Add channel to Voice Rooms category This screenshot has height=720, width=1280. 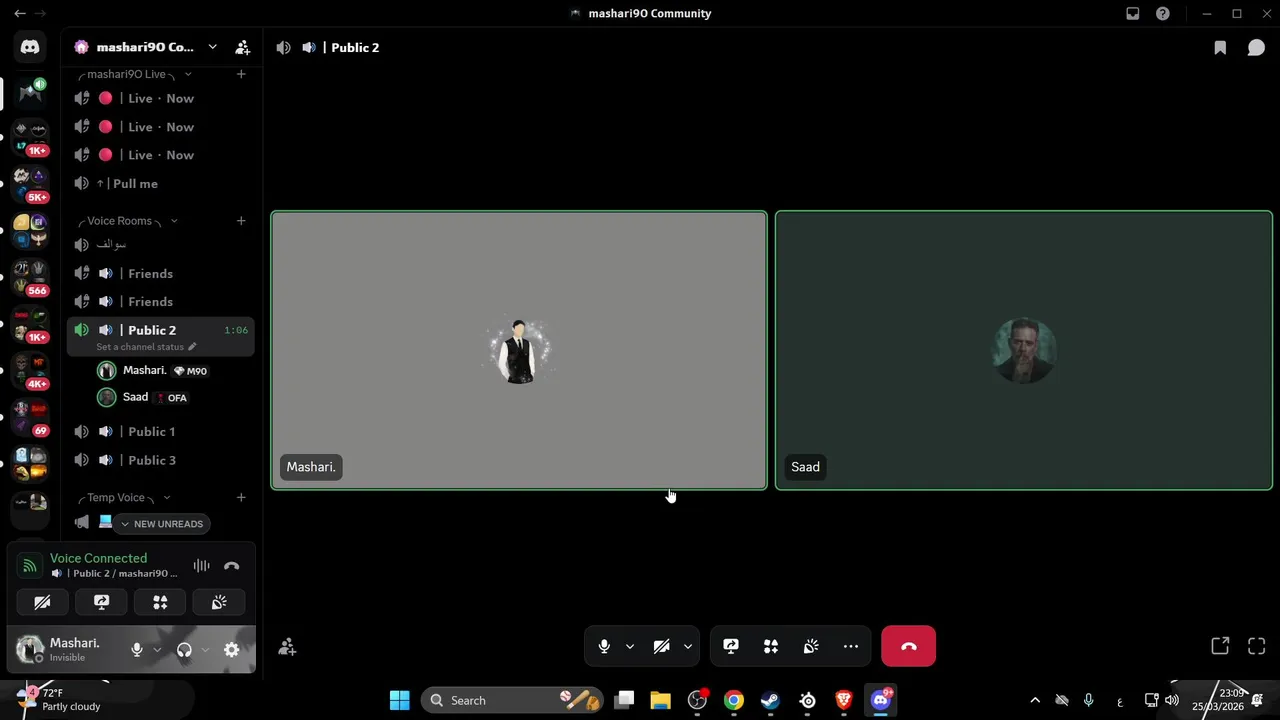click(241, 221)
